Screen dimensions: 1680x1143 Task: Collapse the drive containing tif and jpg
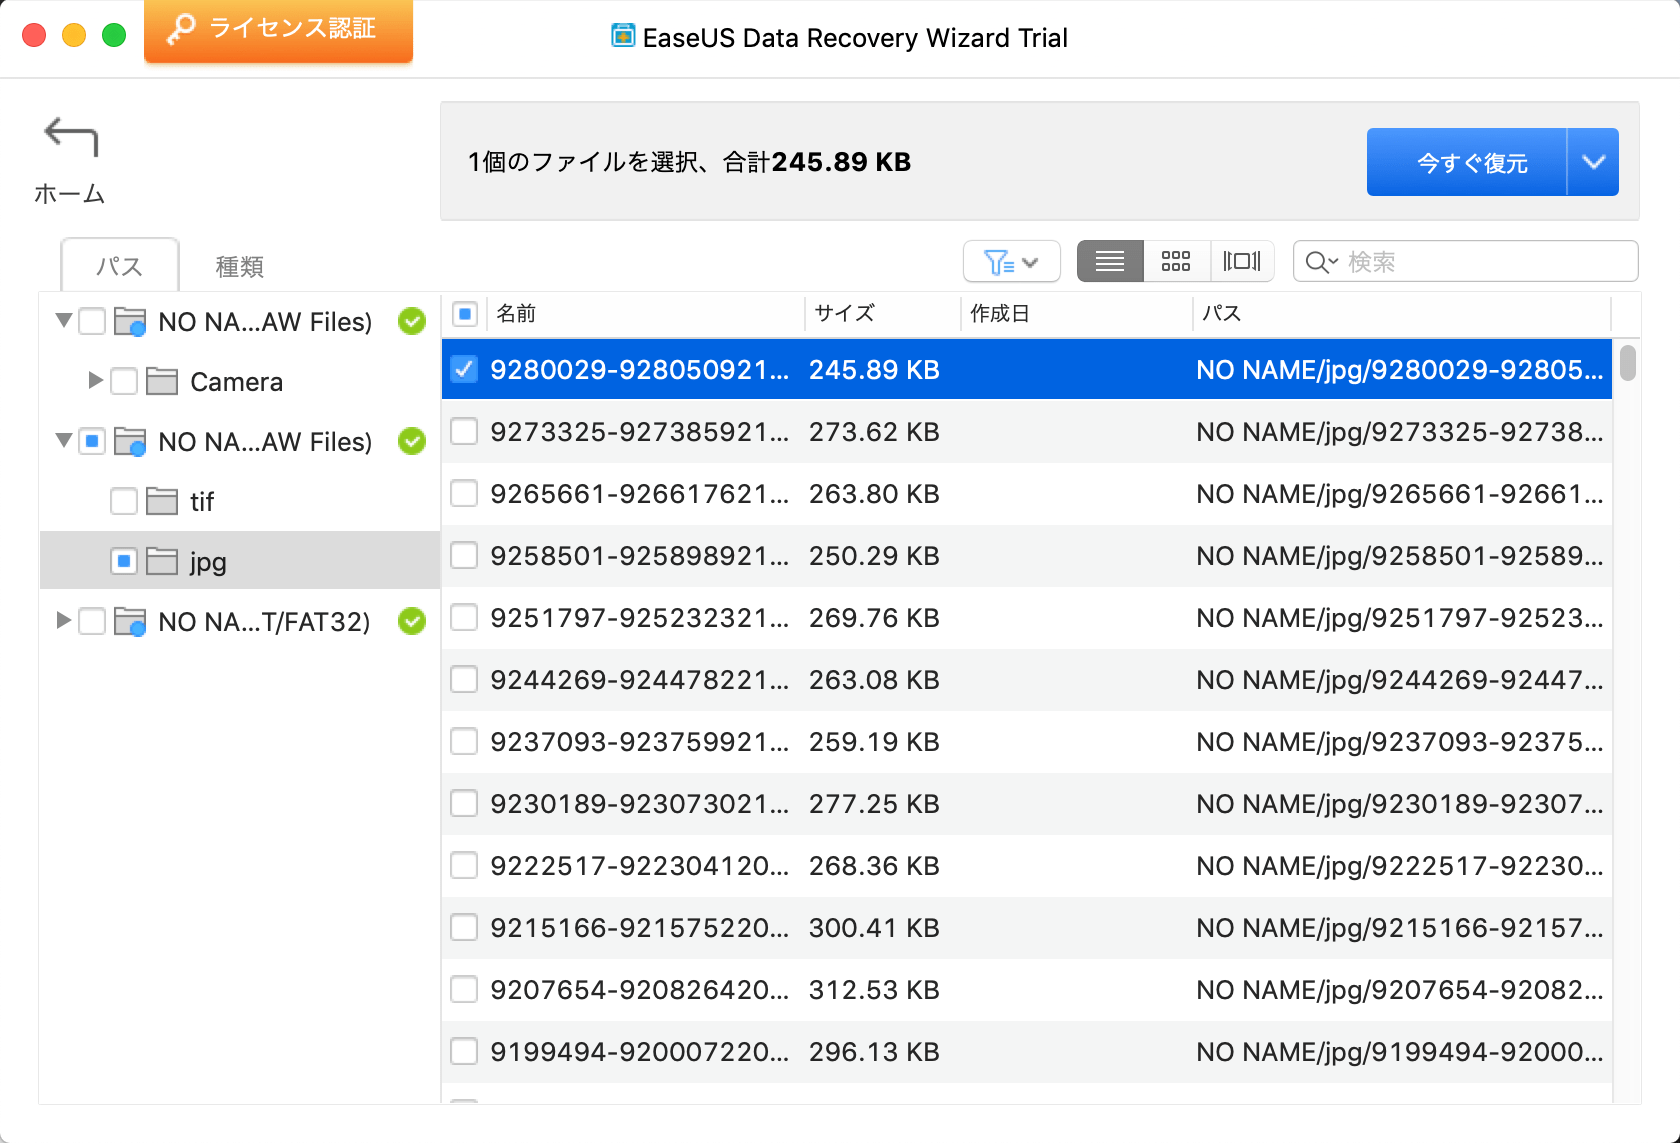point(63,441)
